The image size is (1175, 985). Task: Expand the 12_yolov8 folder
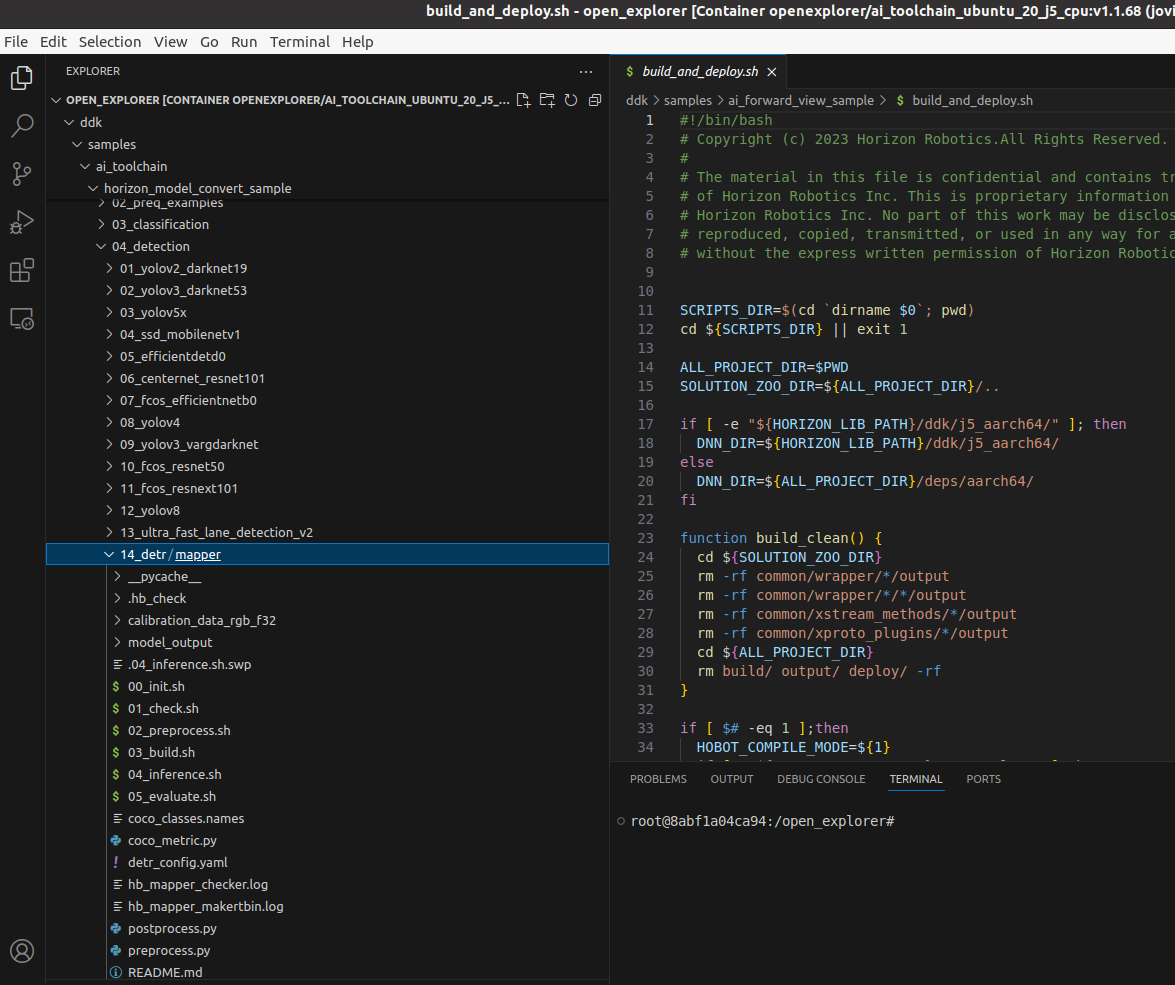point(150,510)
